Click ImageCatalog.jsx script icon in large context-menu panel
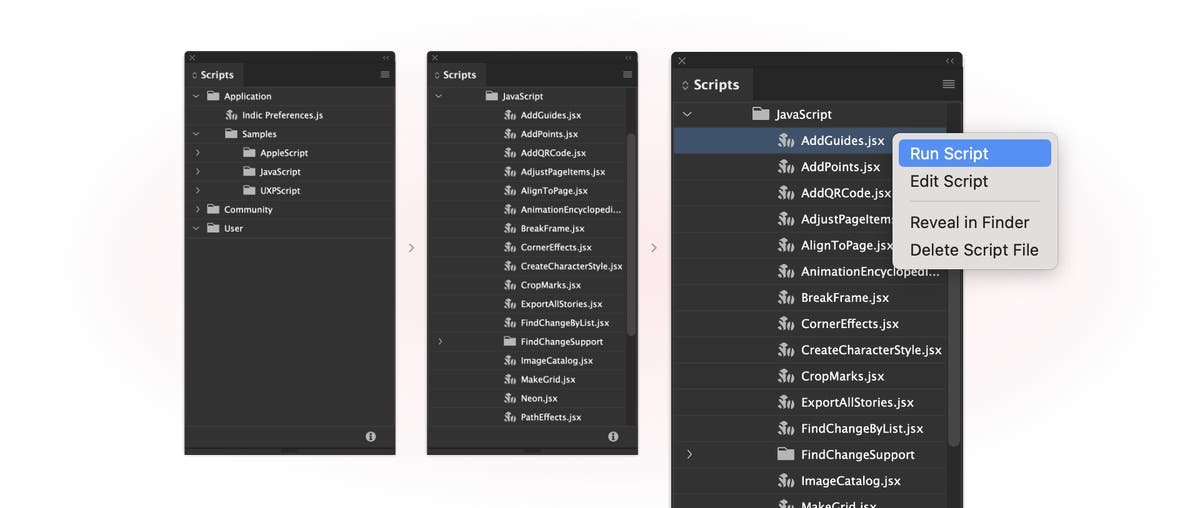Screen dimensions: 1200x508 (x=786, y=481)
